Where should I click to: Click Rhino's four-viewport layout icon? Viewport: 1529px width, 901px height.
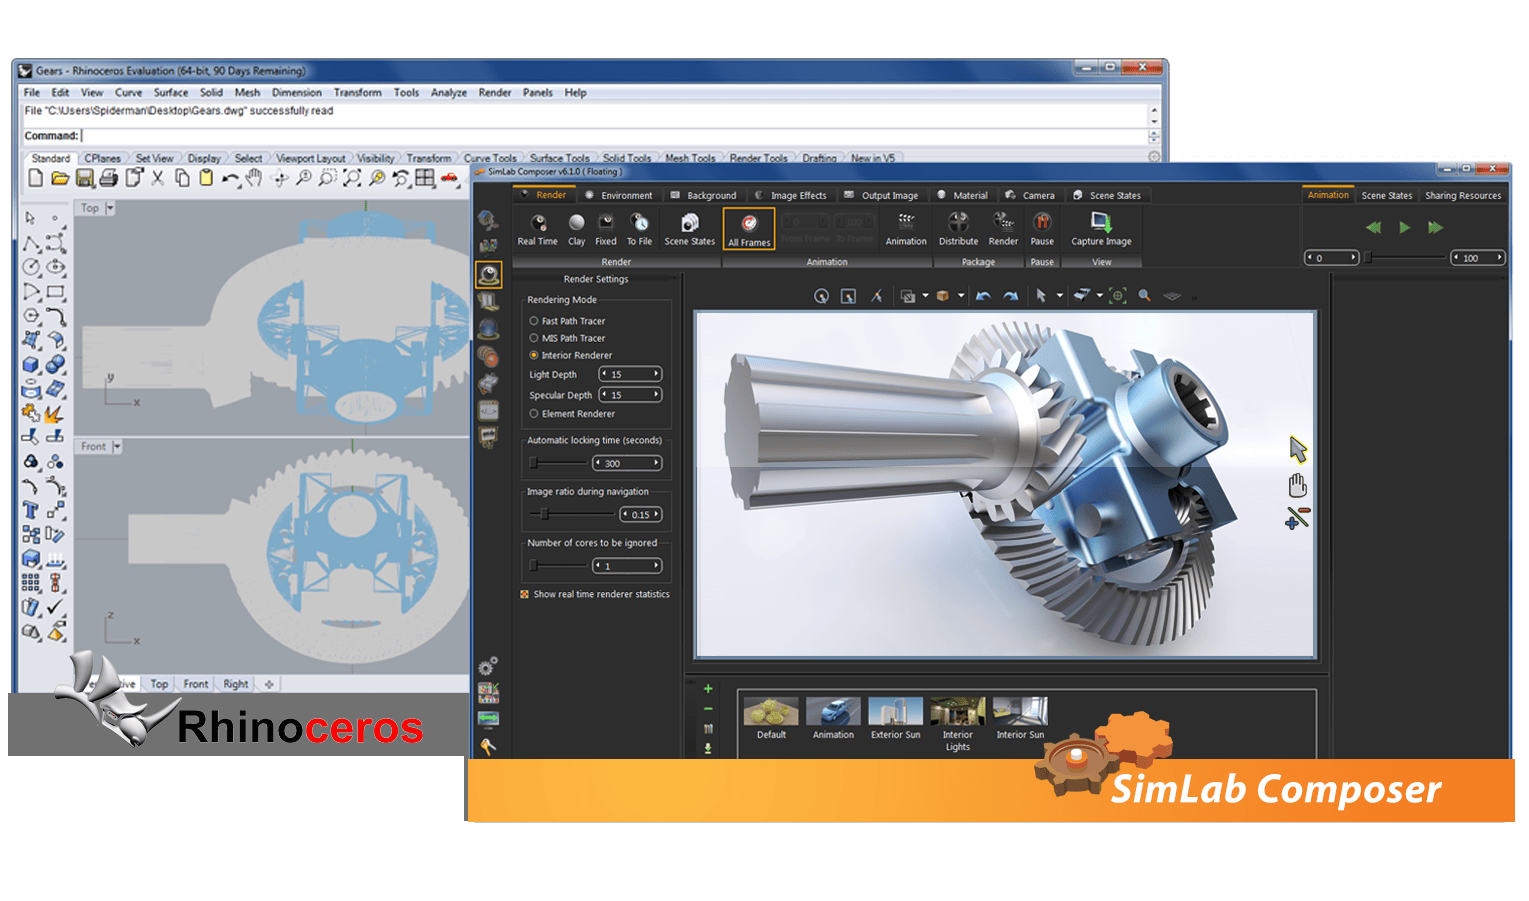pyautogui.click(x=425, y=178)
